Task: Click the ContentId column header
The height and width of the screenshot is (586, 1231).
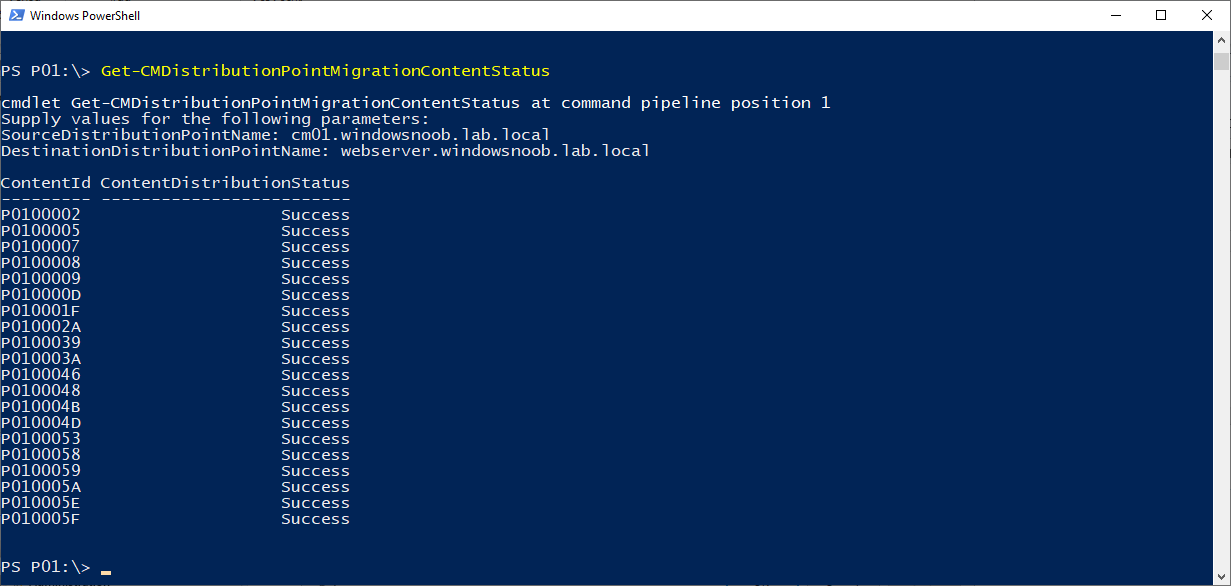Action: tap(46, 183)
